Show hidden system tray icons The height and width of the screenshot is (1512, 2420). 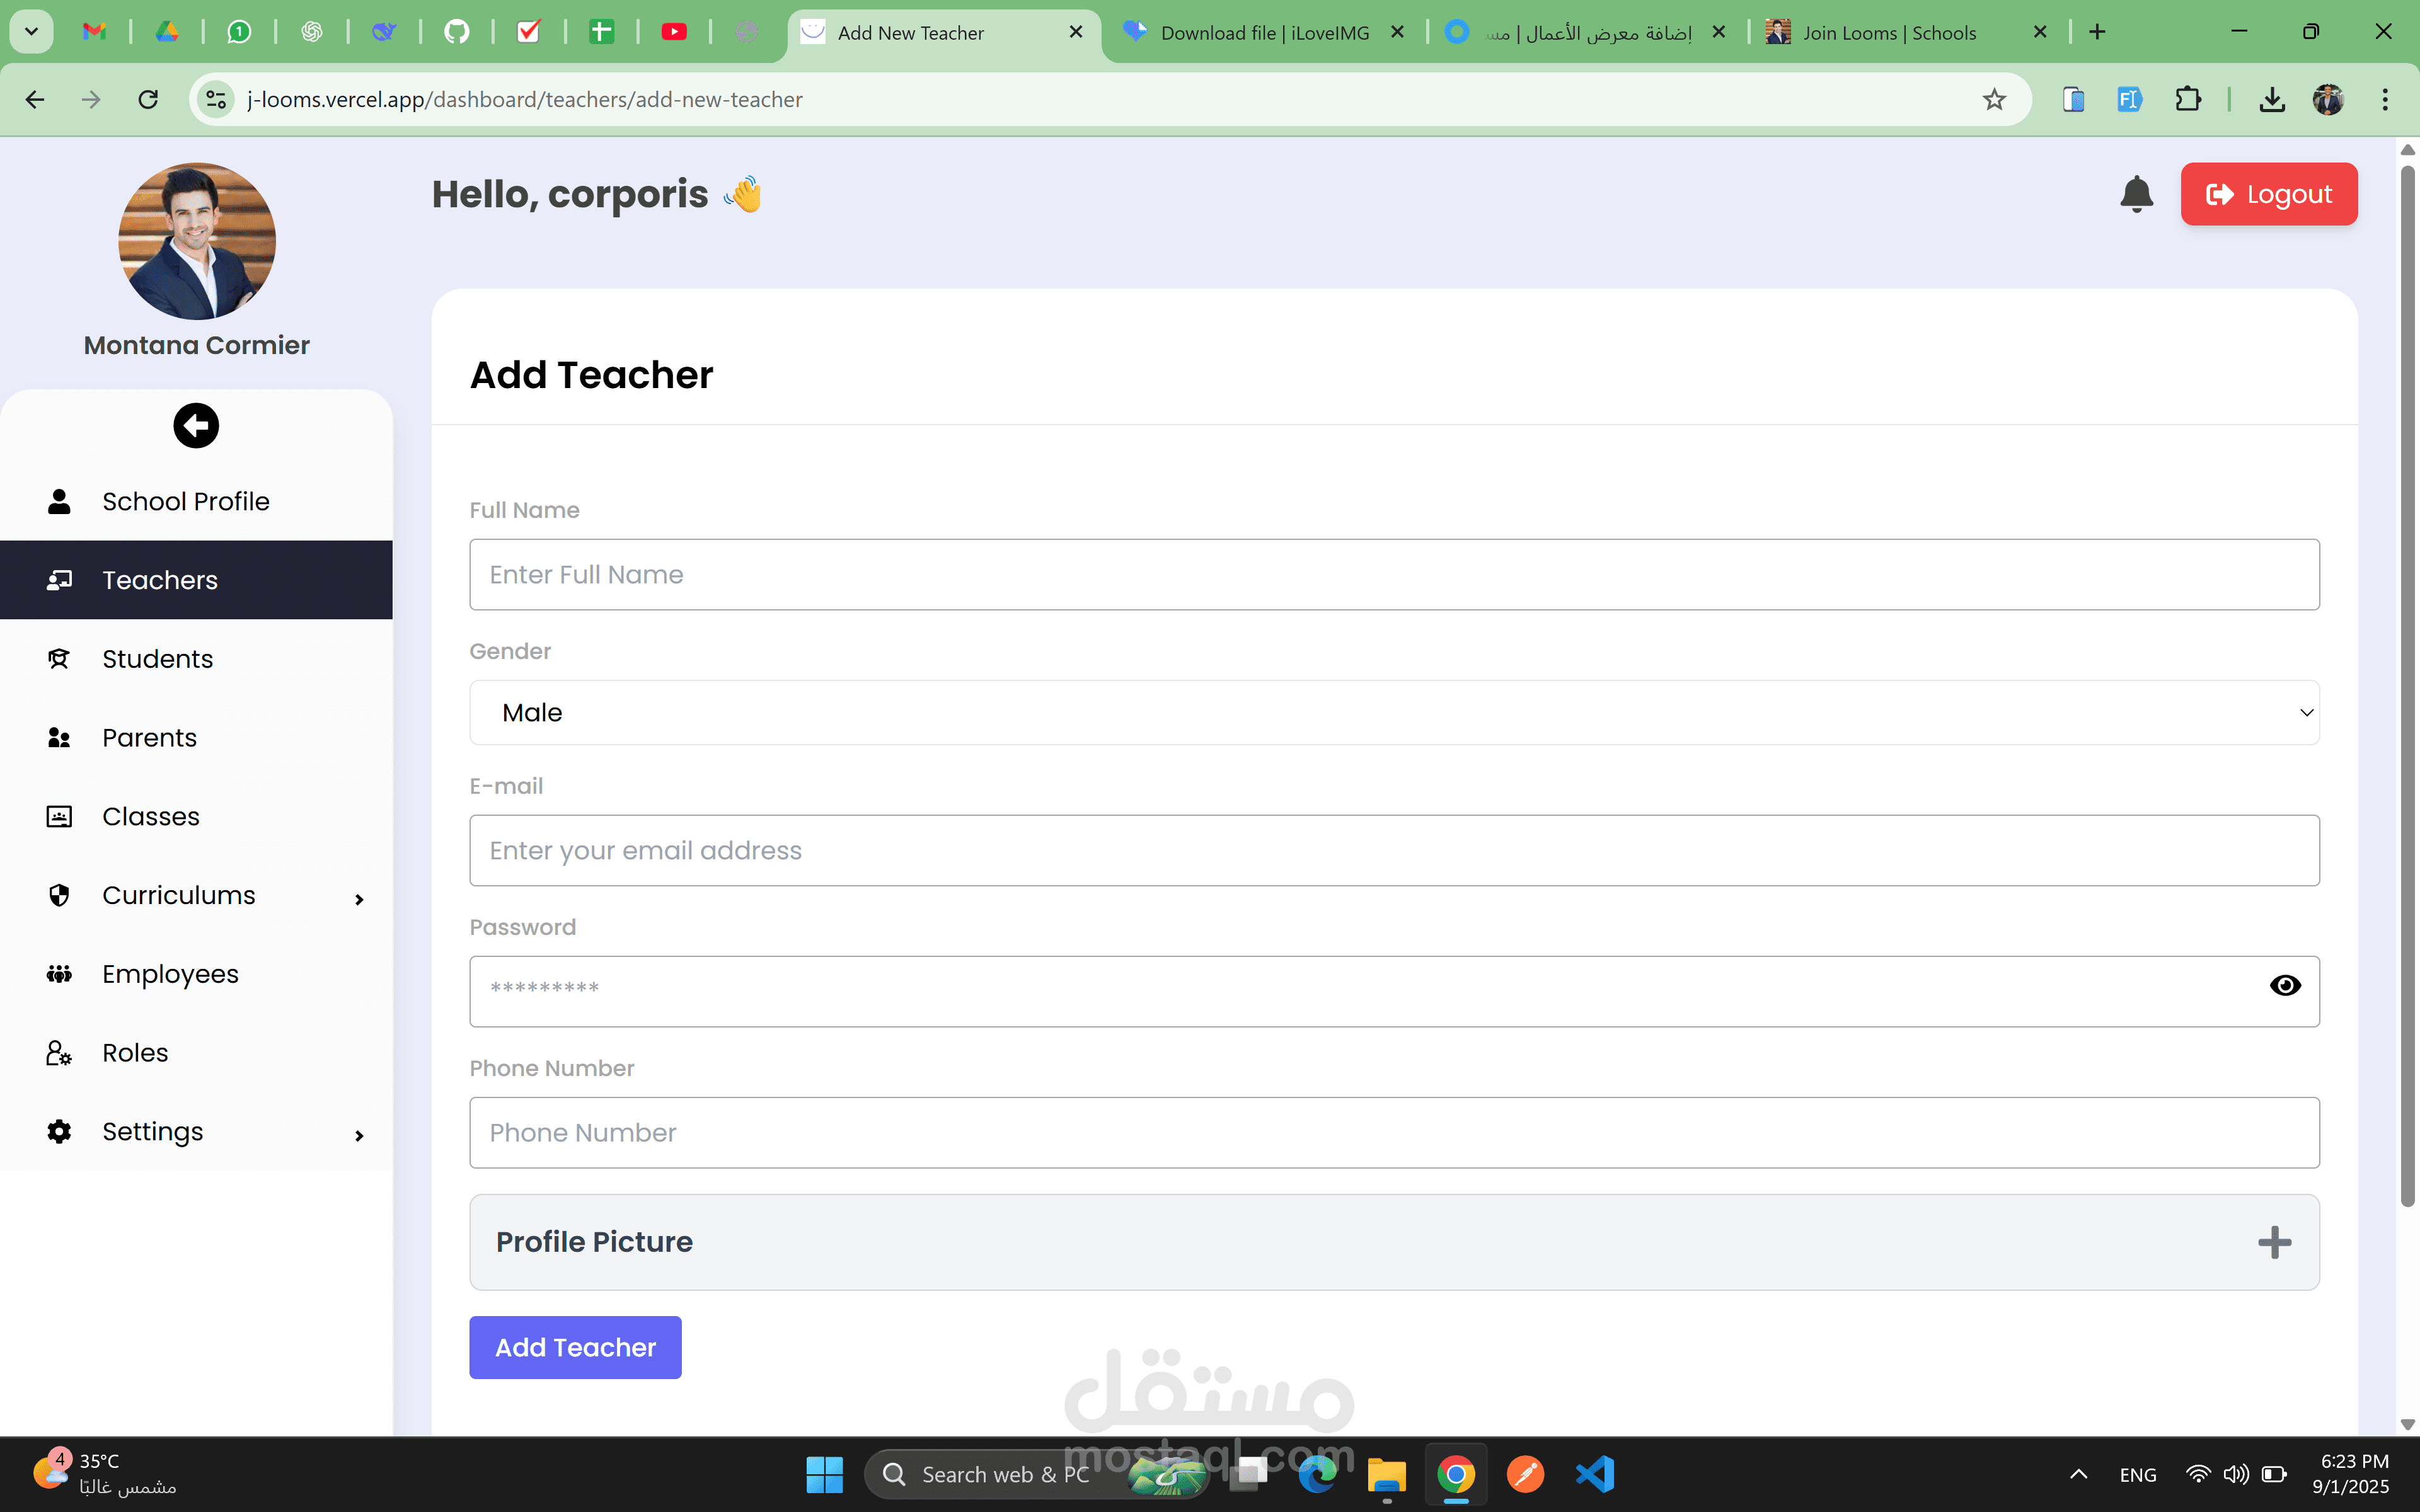click(2078, 1474)
